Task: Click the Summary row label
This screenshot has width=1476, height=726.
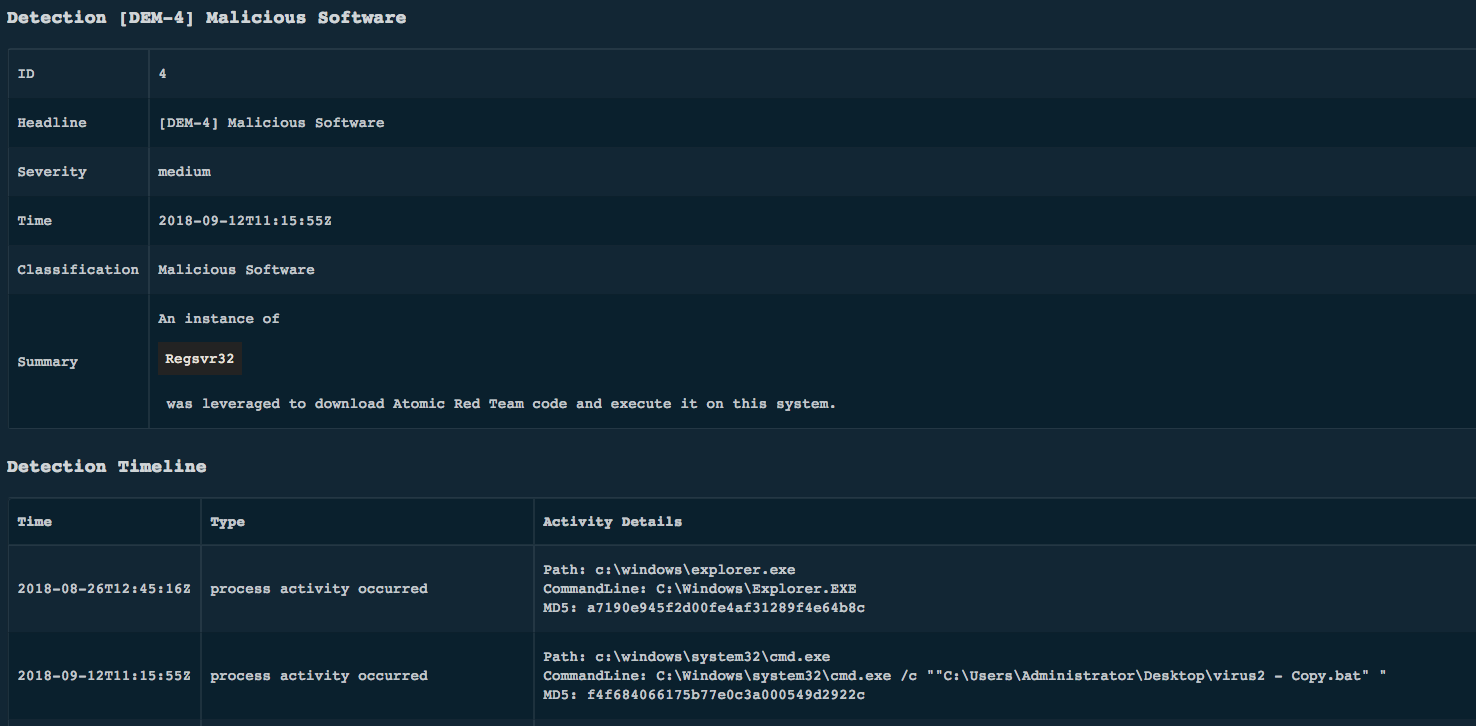Action: point(47,362)
